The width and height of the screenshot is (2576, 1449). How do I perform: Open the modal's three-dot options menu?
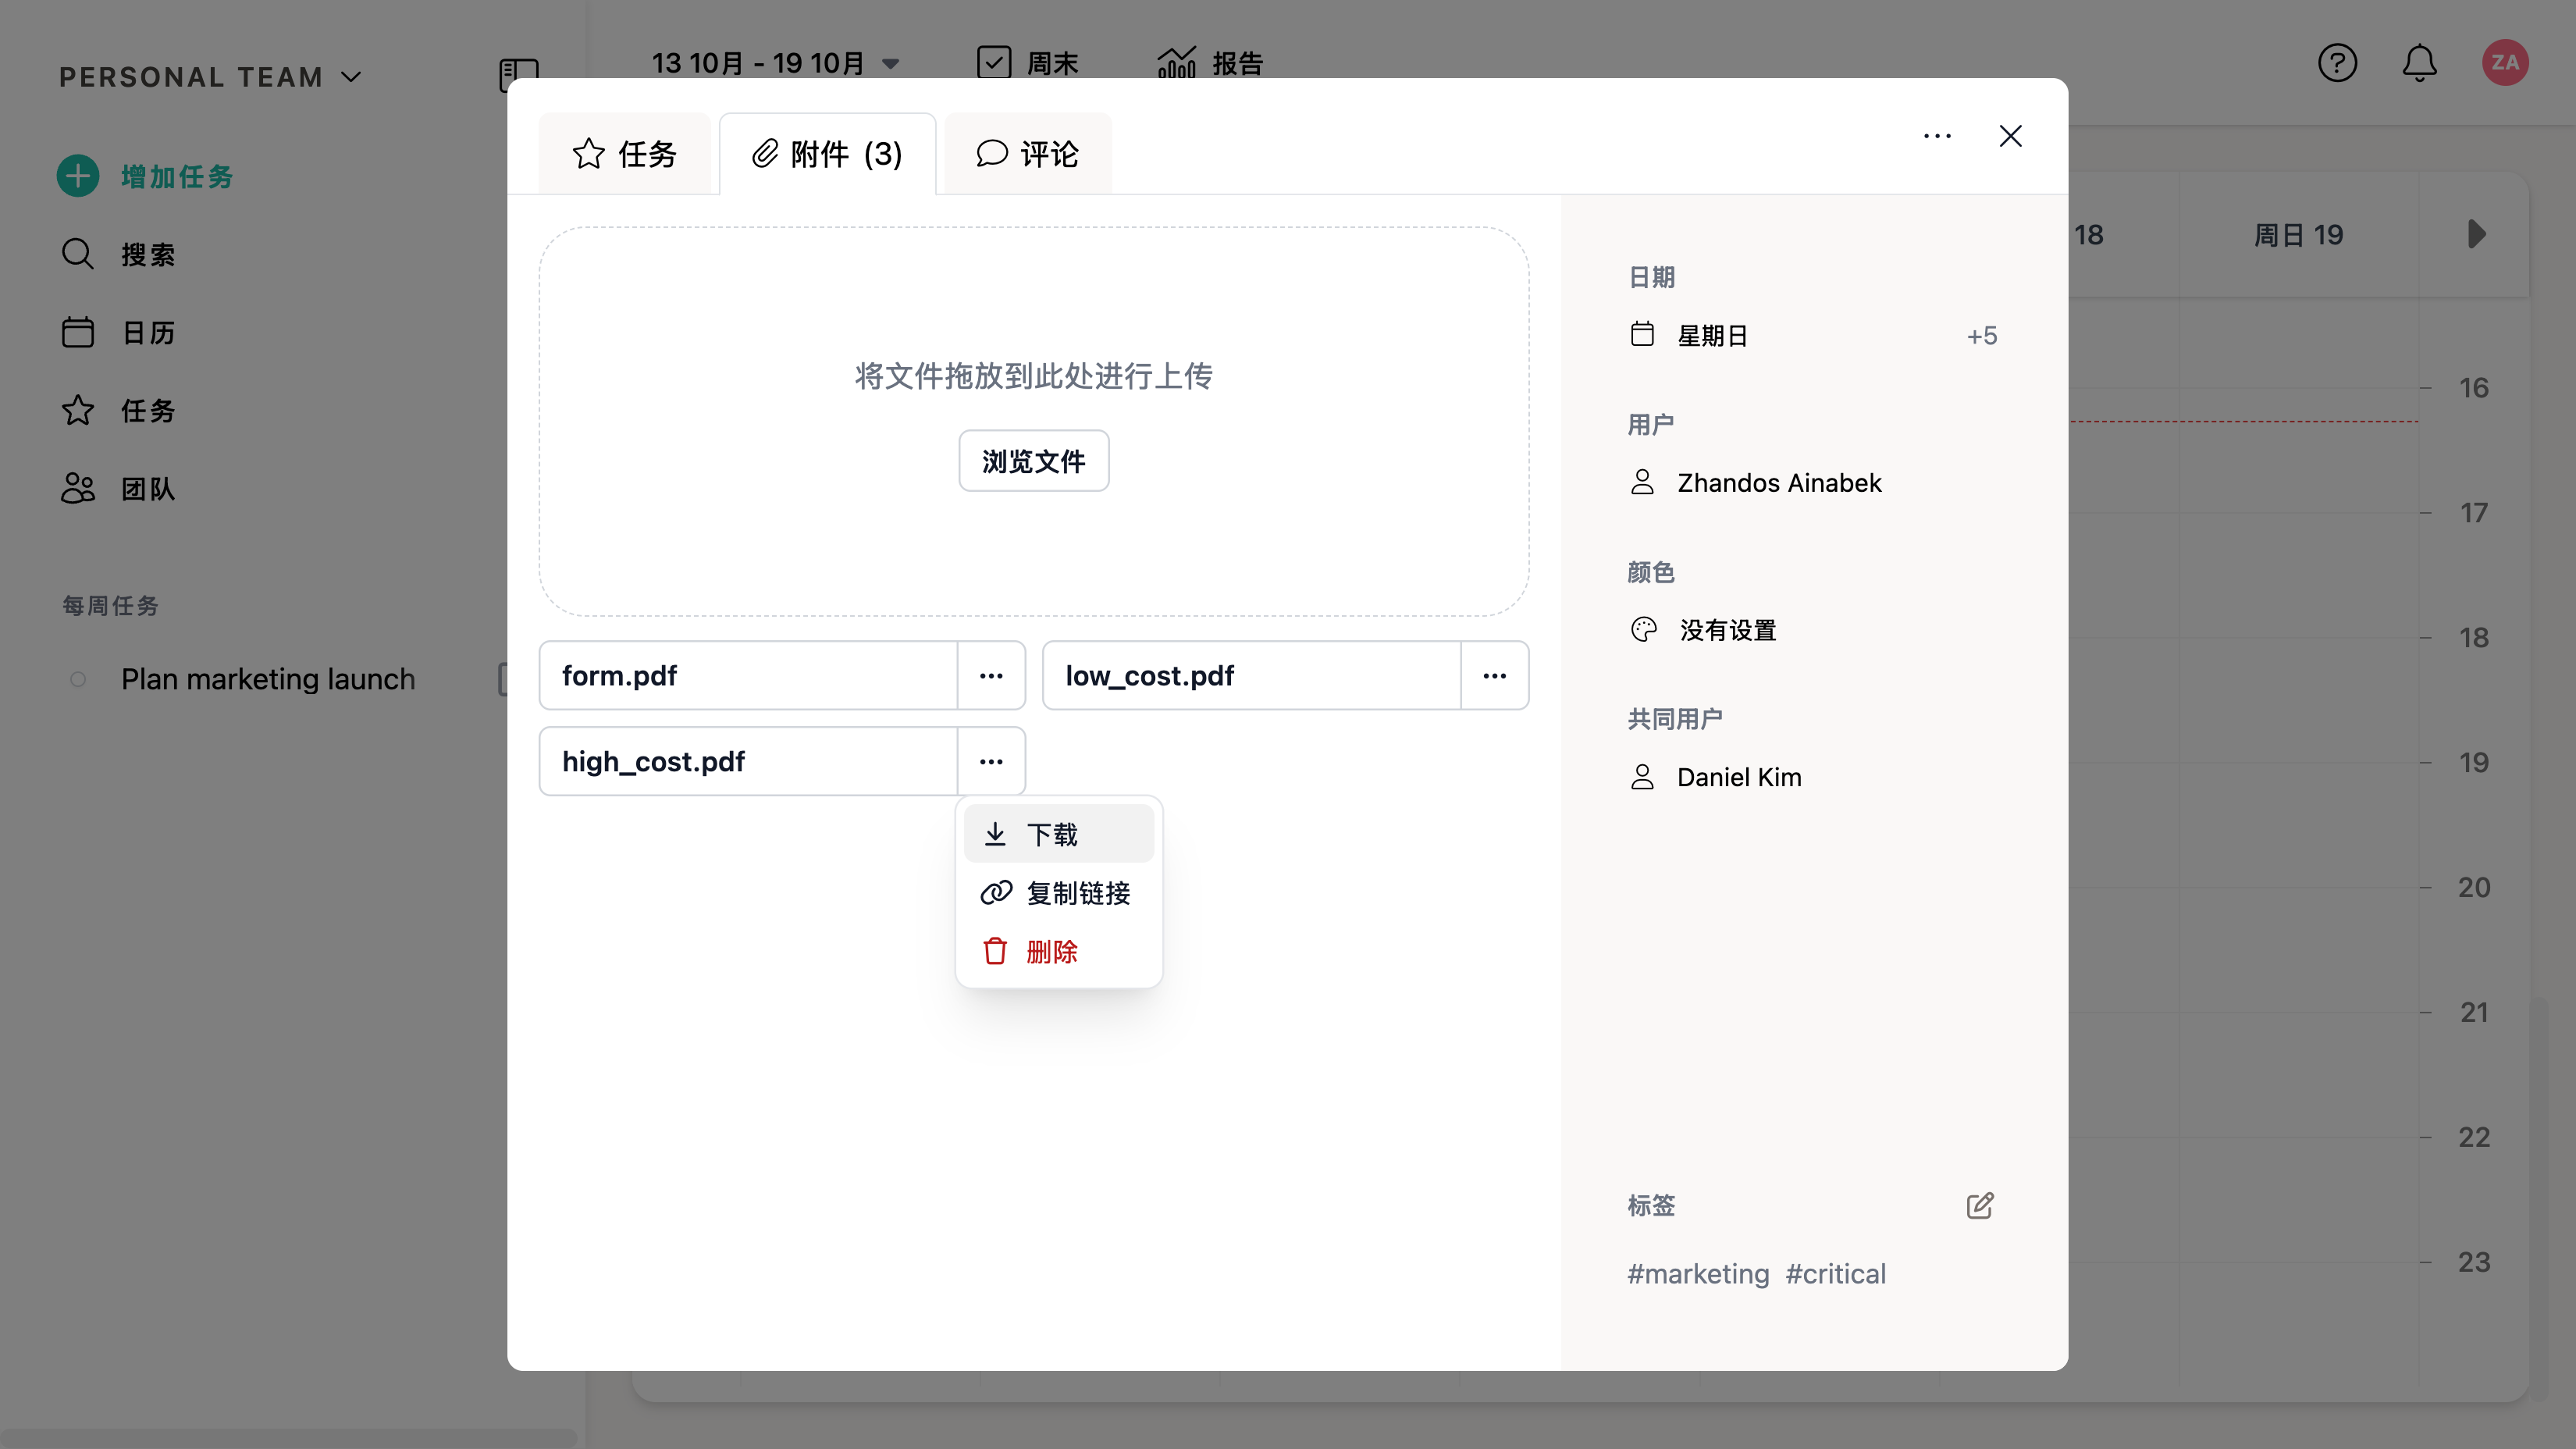[x=1937, y=136]
